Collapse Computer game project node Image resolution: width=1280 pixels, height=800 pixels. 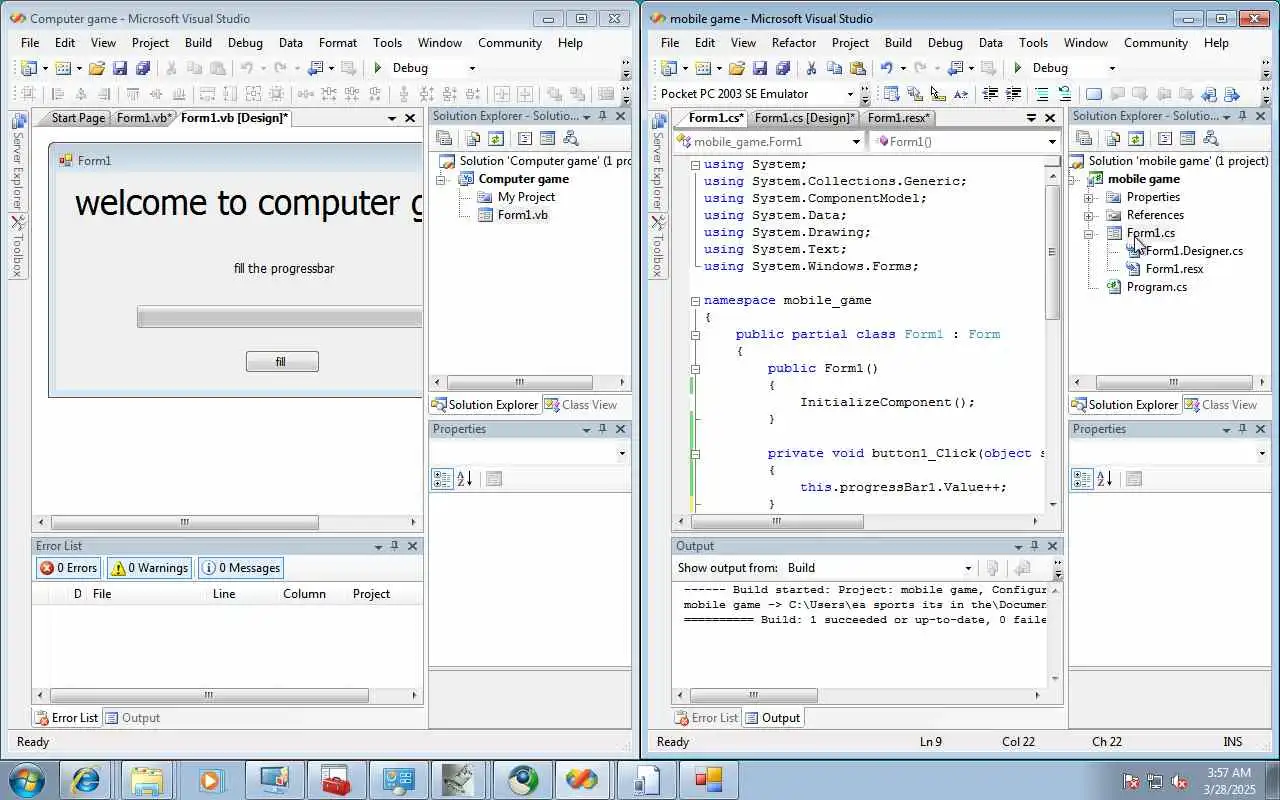coord(439,179)
